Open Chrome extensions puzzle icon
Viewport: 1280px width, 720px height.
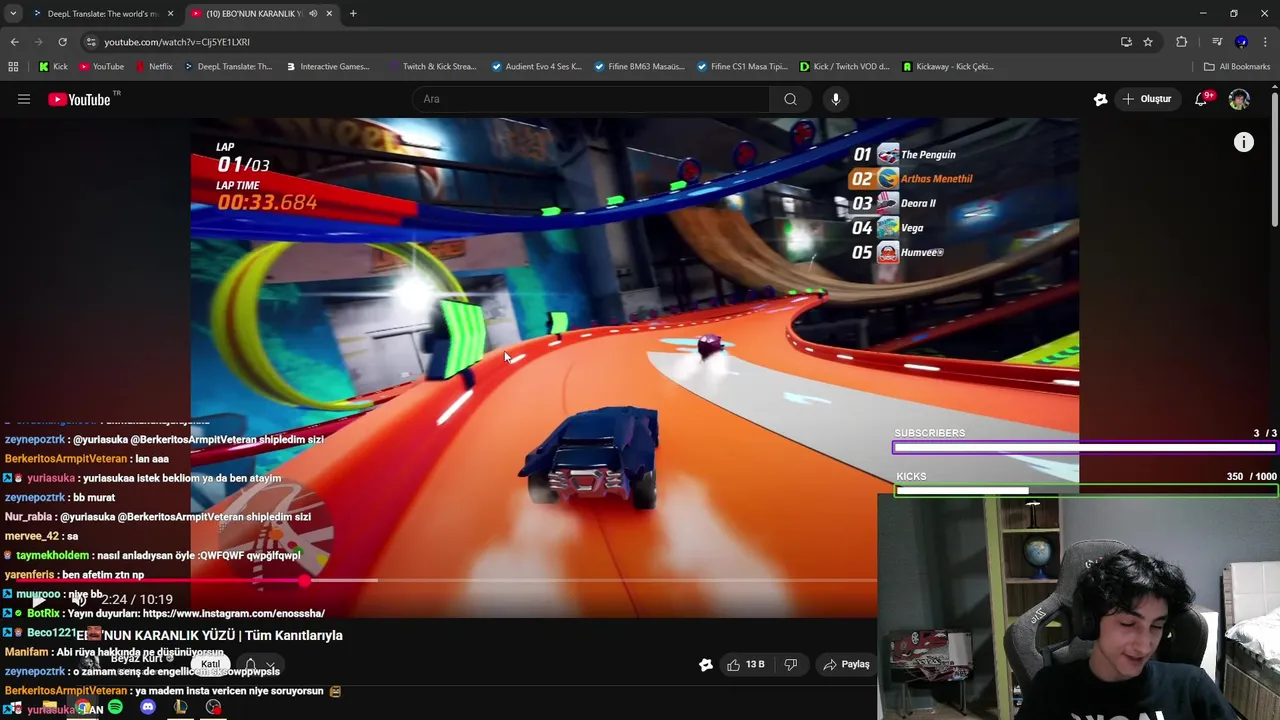point(1182,42)
